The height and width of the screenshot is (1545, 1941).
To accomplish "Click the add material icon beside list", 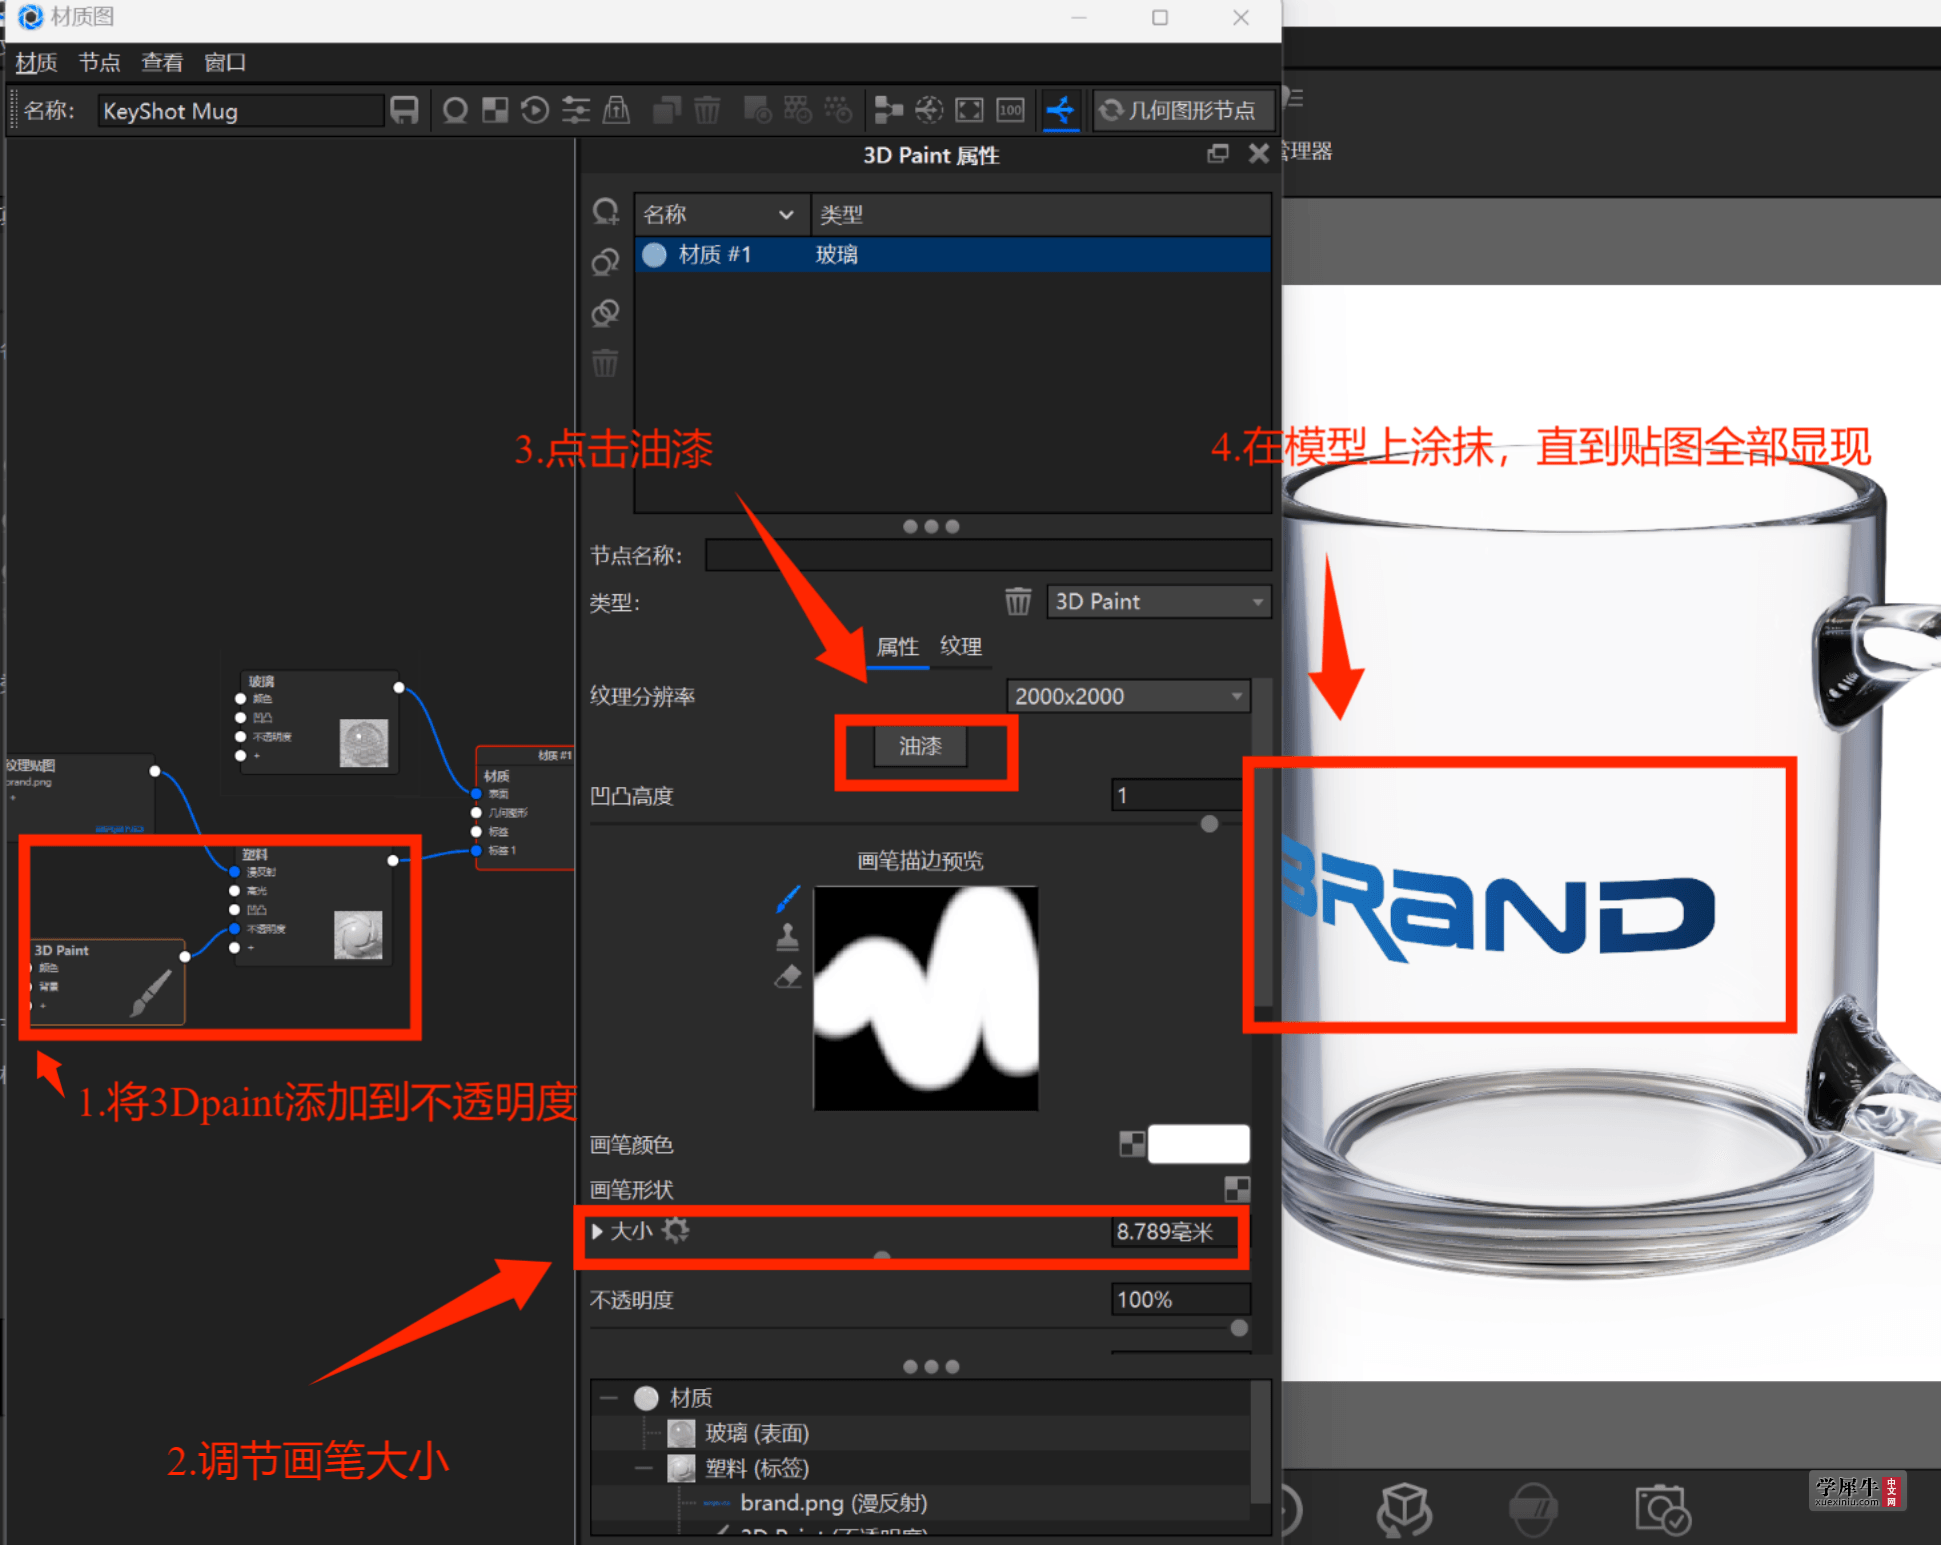I will 605,212.
